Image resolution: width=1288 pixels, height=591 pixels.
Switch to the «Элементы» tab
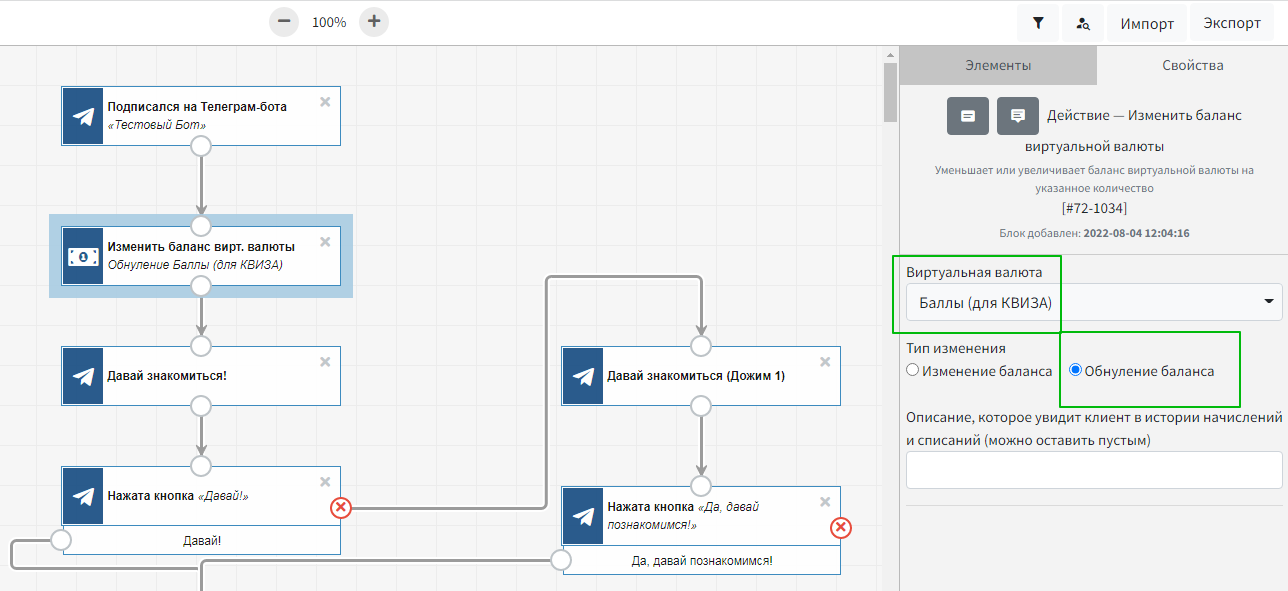[998, 65]
